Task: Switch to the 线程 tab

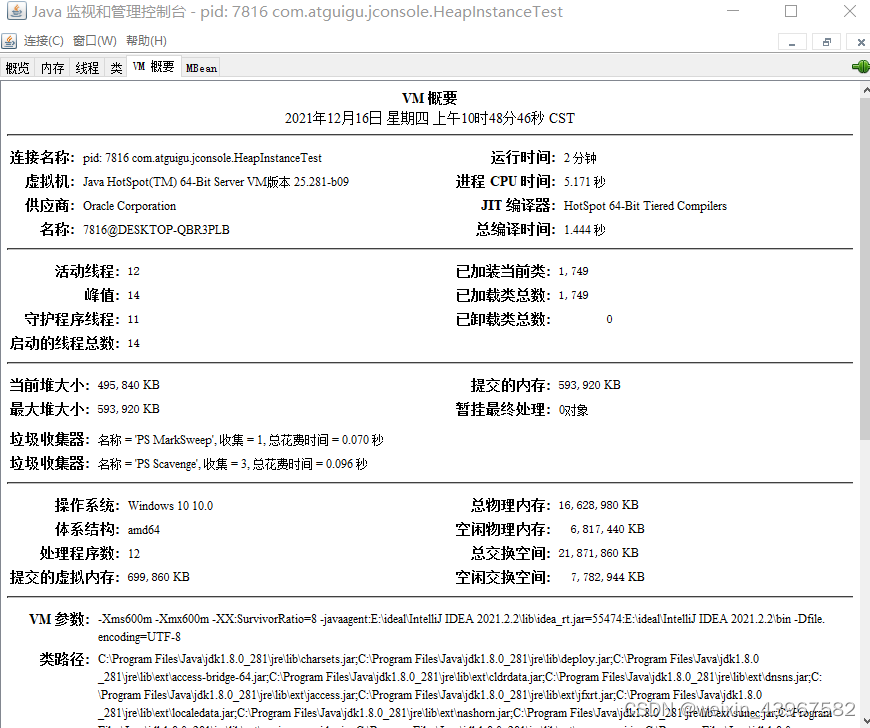Action: (87, 68)
